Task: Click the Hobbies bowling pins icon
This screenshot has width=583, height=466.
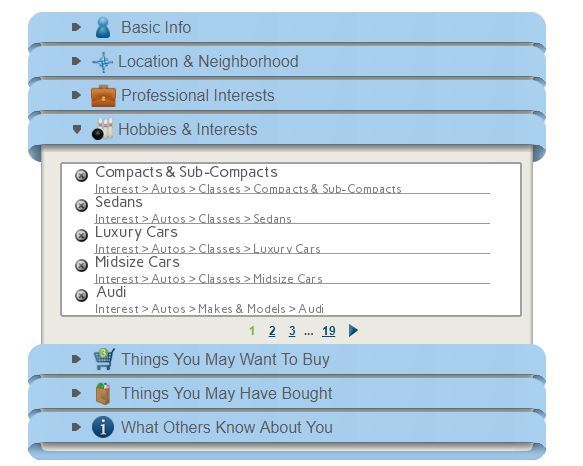Action: [x=103, y=129]
